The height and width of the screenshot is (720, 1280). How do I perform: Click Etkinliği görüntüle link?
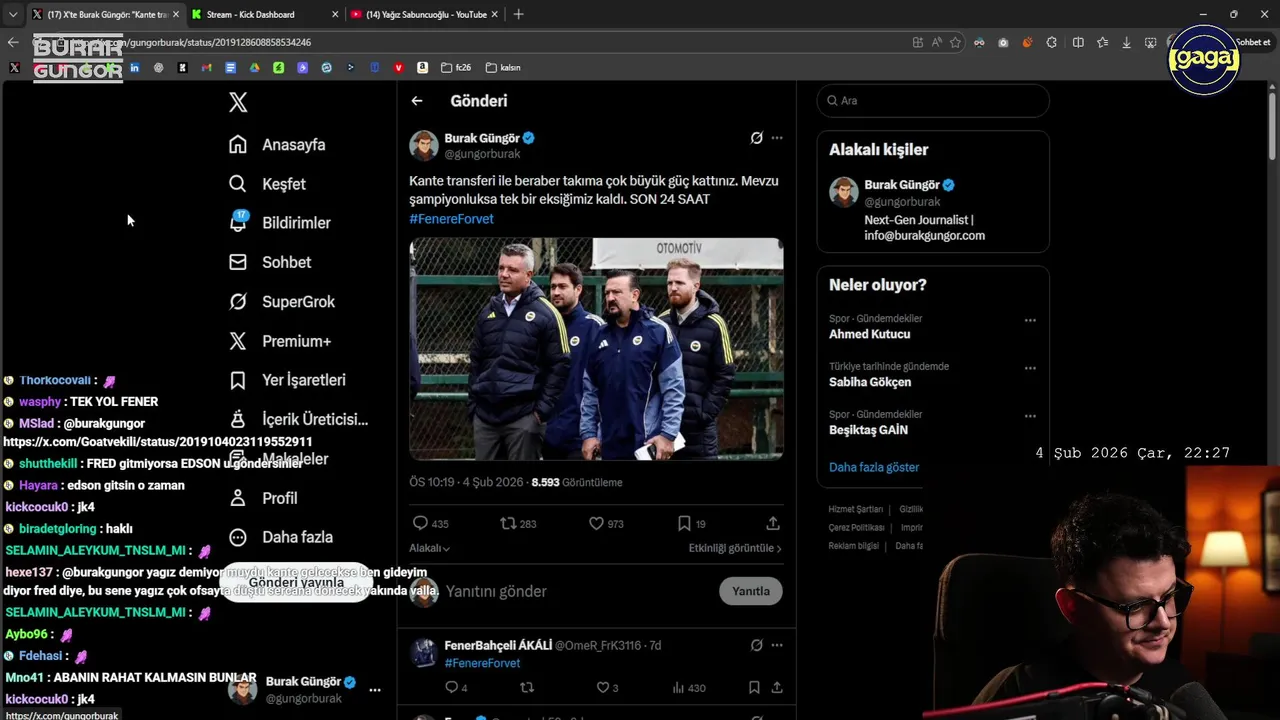(x=735, y=548)
